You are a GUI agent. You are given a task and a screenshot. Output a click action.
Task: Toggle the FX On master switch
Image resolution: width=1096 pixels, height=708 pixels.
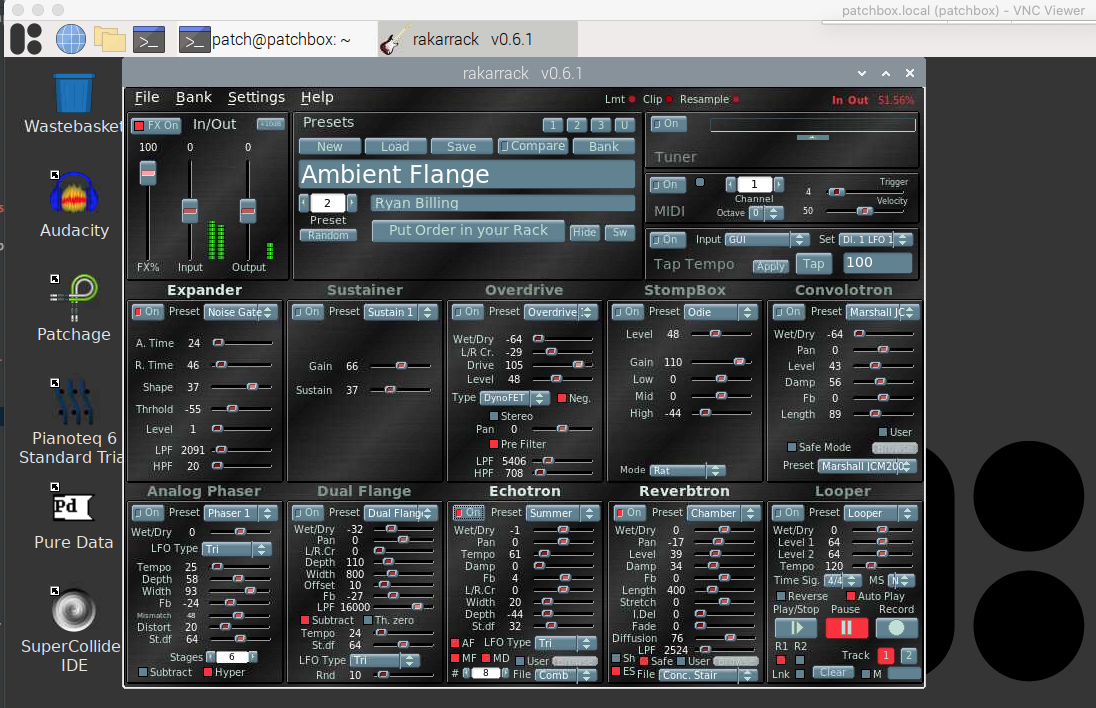157,126
